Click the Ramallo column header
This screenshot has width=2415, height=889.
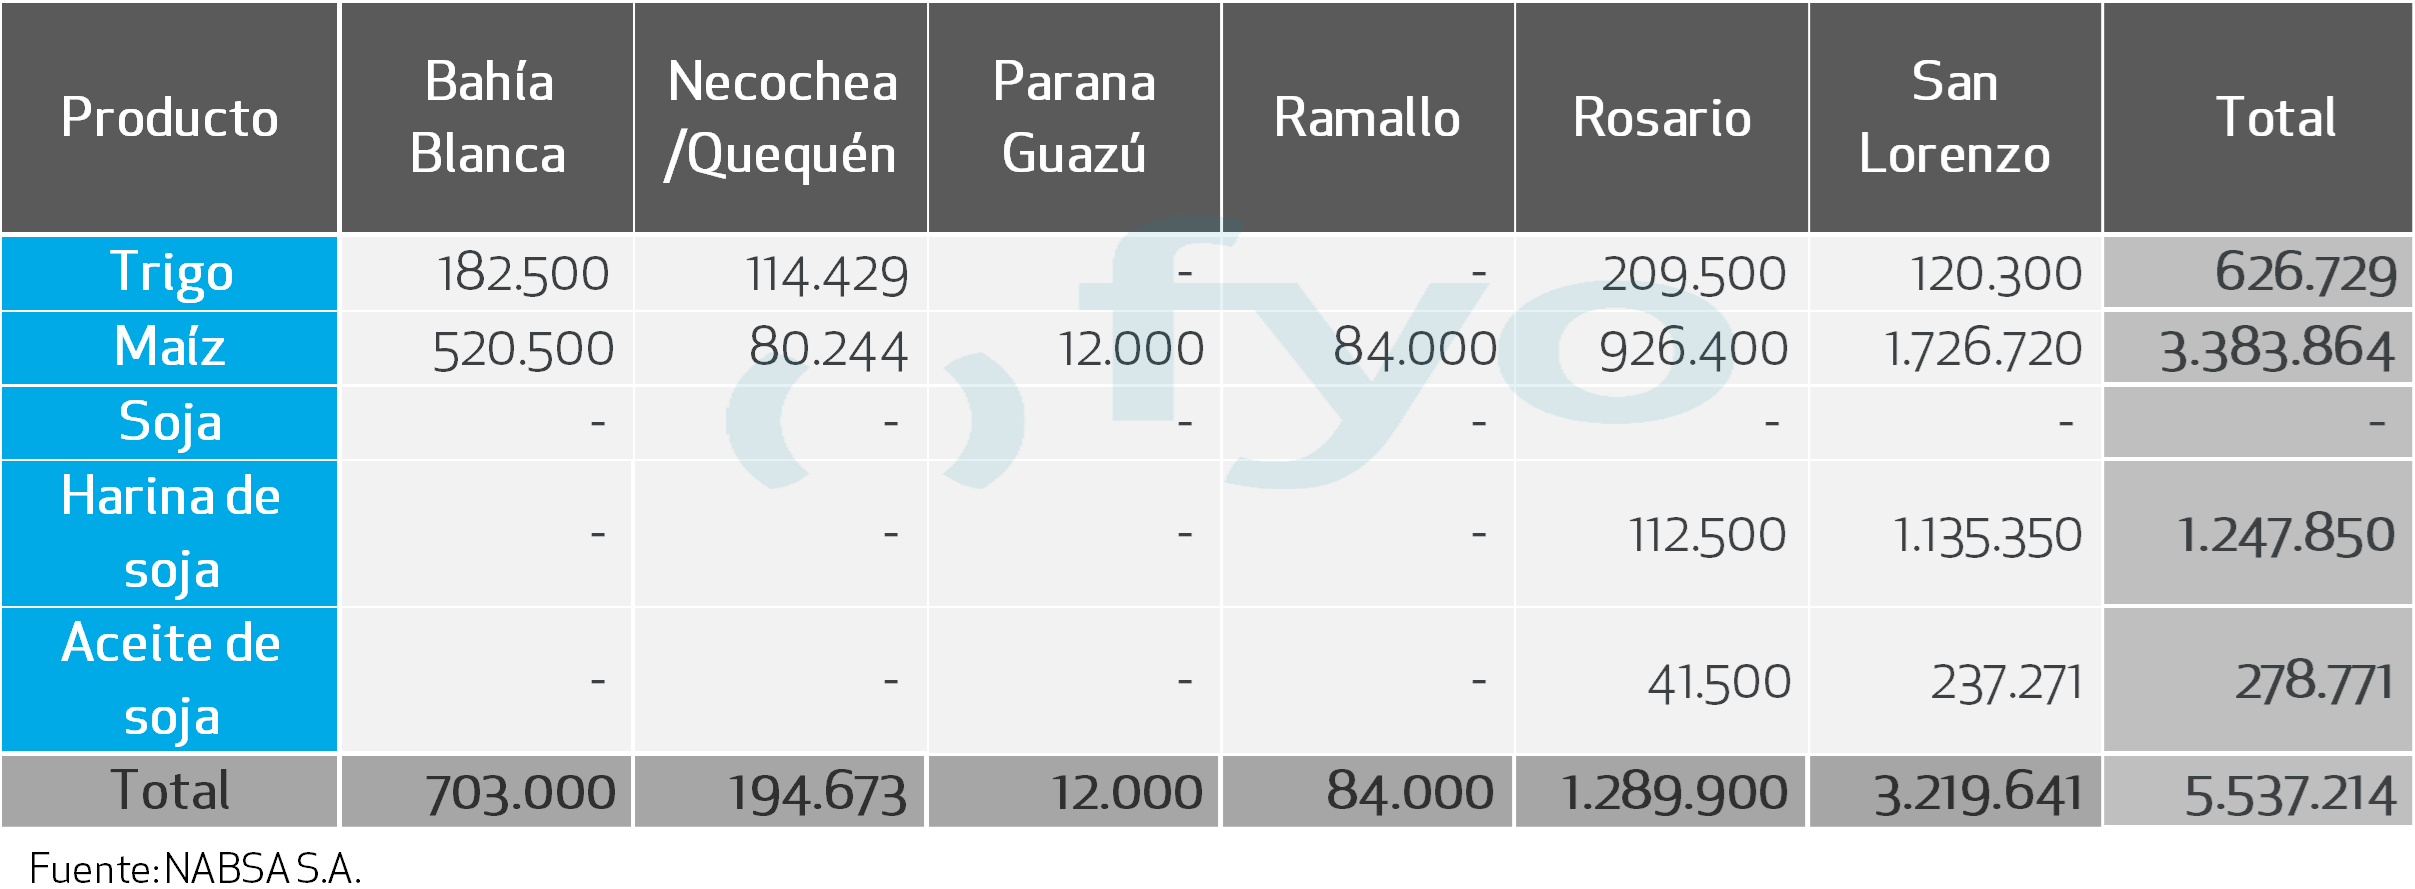[x=1367, y=118]
